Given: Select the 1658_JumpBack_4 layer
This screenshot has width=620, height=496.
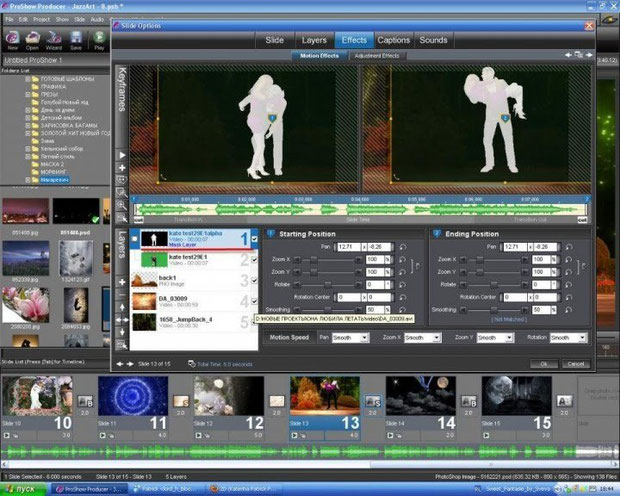Looking at the screenshot, I should point(194,322).
